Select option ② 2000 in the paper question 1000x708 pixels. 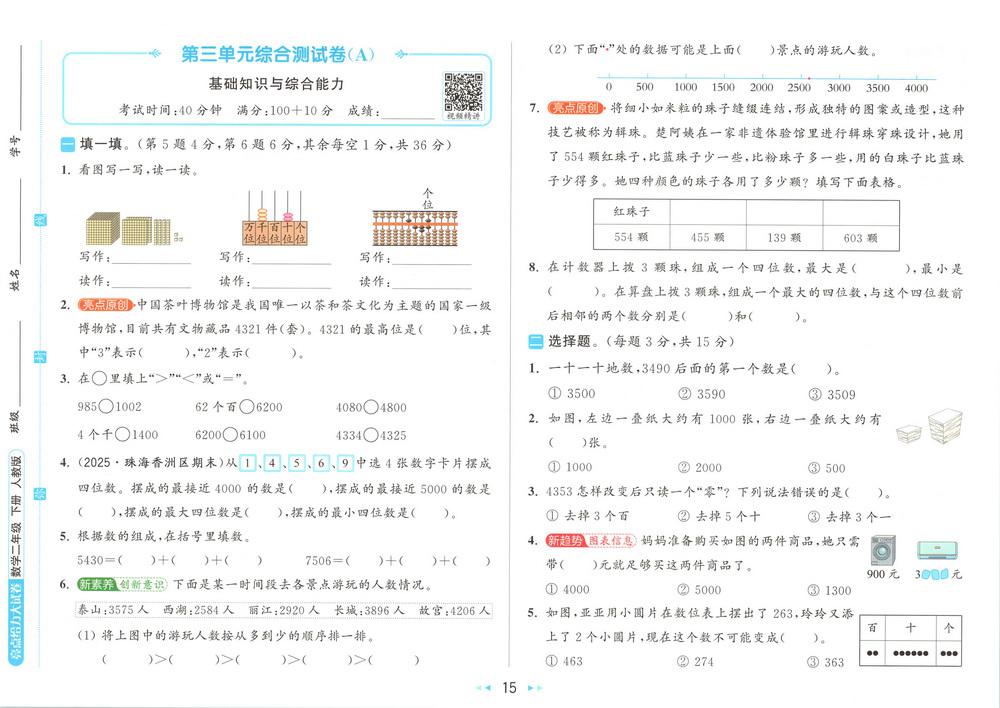[x=700, y=467]
